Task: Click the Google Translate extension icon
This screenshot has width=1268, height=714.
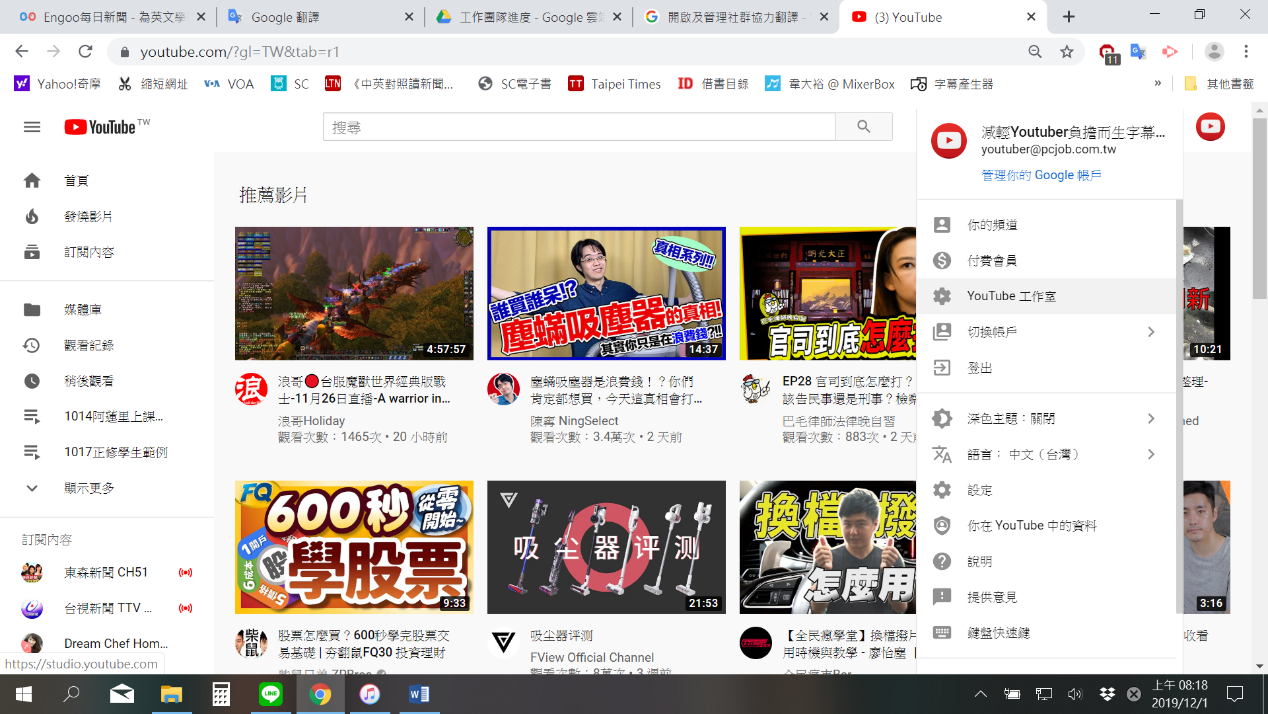Action: point(1138,52)
